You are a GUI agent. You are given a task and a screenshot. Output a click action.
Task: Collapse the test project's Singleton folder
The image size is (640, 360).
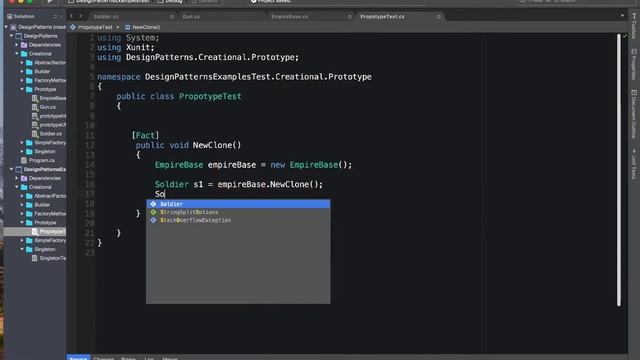(x=22, y=249)
